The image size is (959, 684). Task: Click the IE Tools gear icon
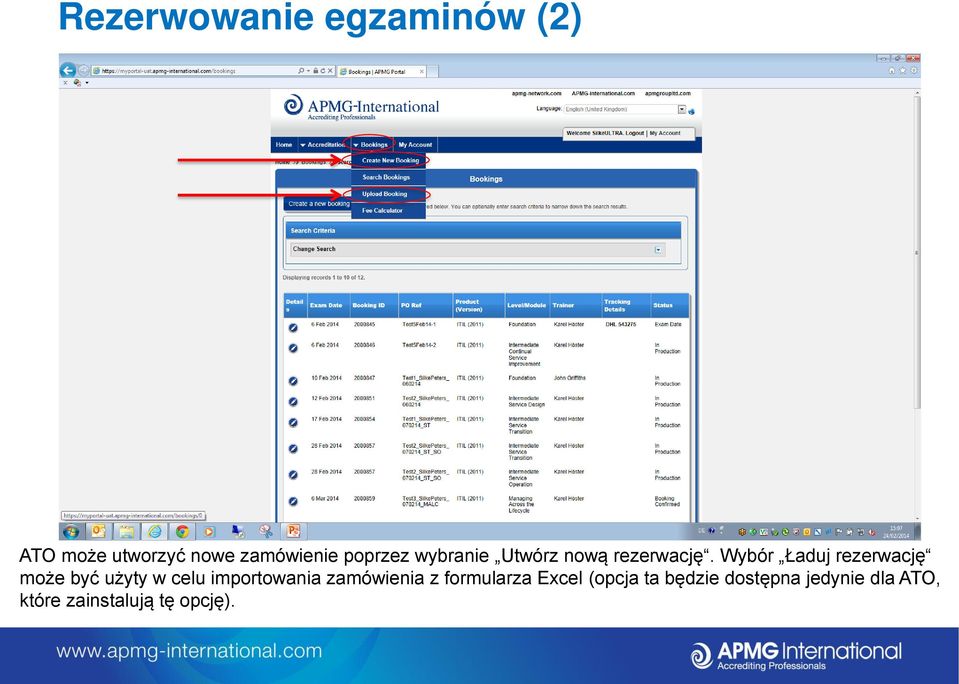point(914,70)
